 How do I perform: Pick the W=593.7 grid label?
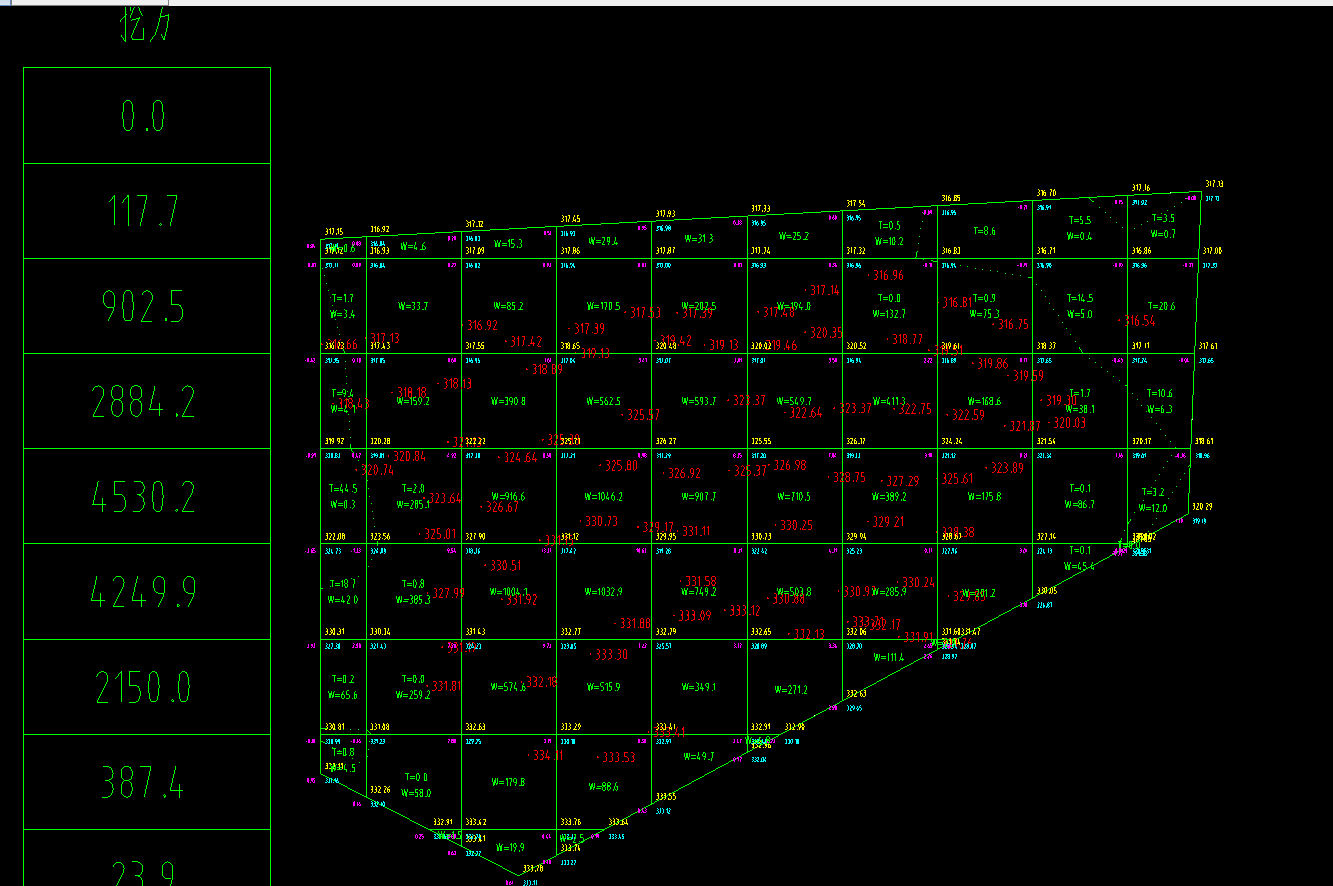[698, 401]
